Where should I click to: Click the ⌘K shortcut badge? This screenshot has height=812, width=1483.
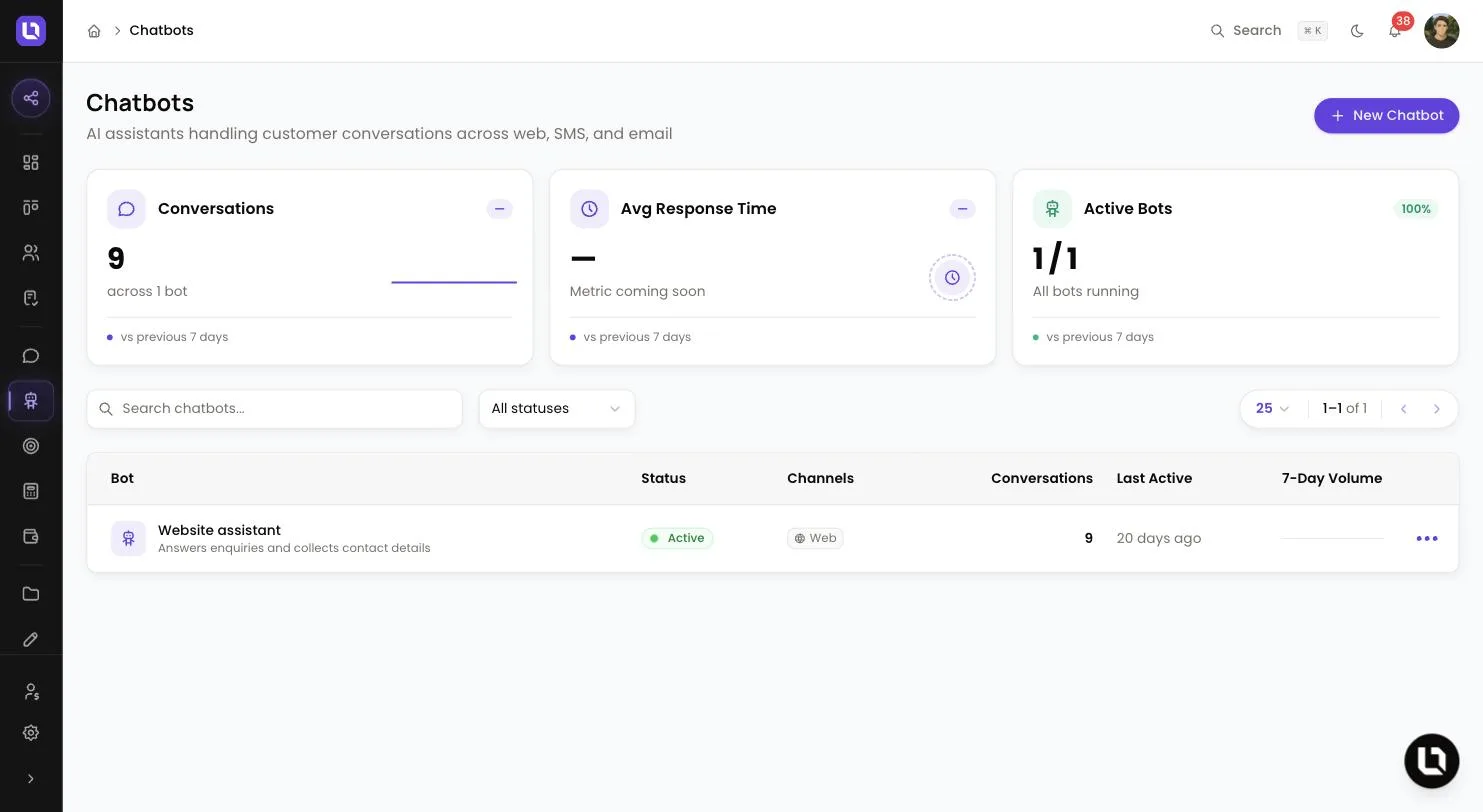1313,31
